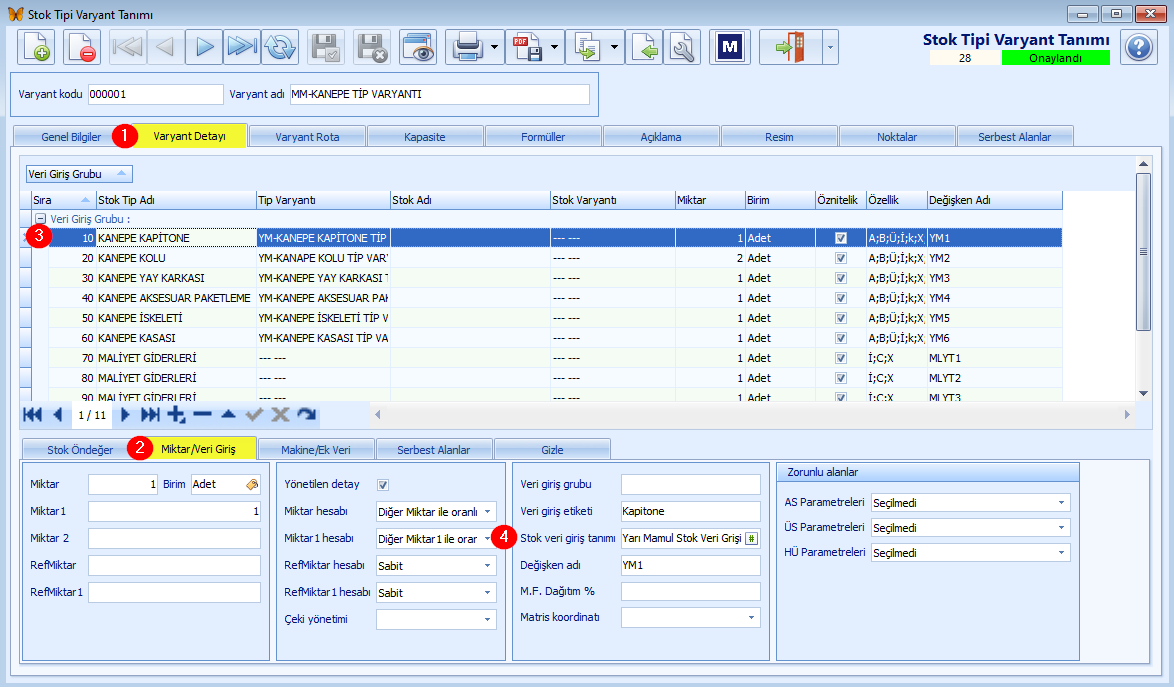This screenshot has width=1174, height=687.
Task: Open the AS Parametreleri dropdown
Action: tap(1061, 503)
